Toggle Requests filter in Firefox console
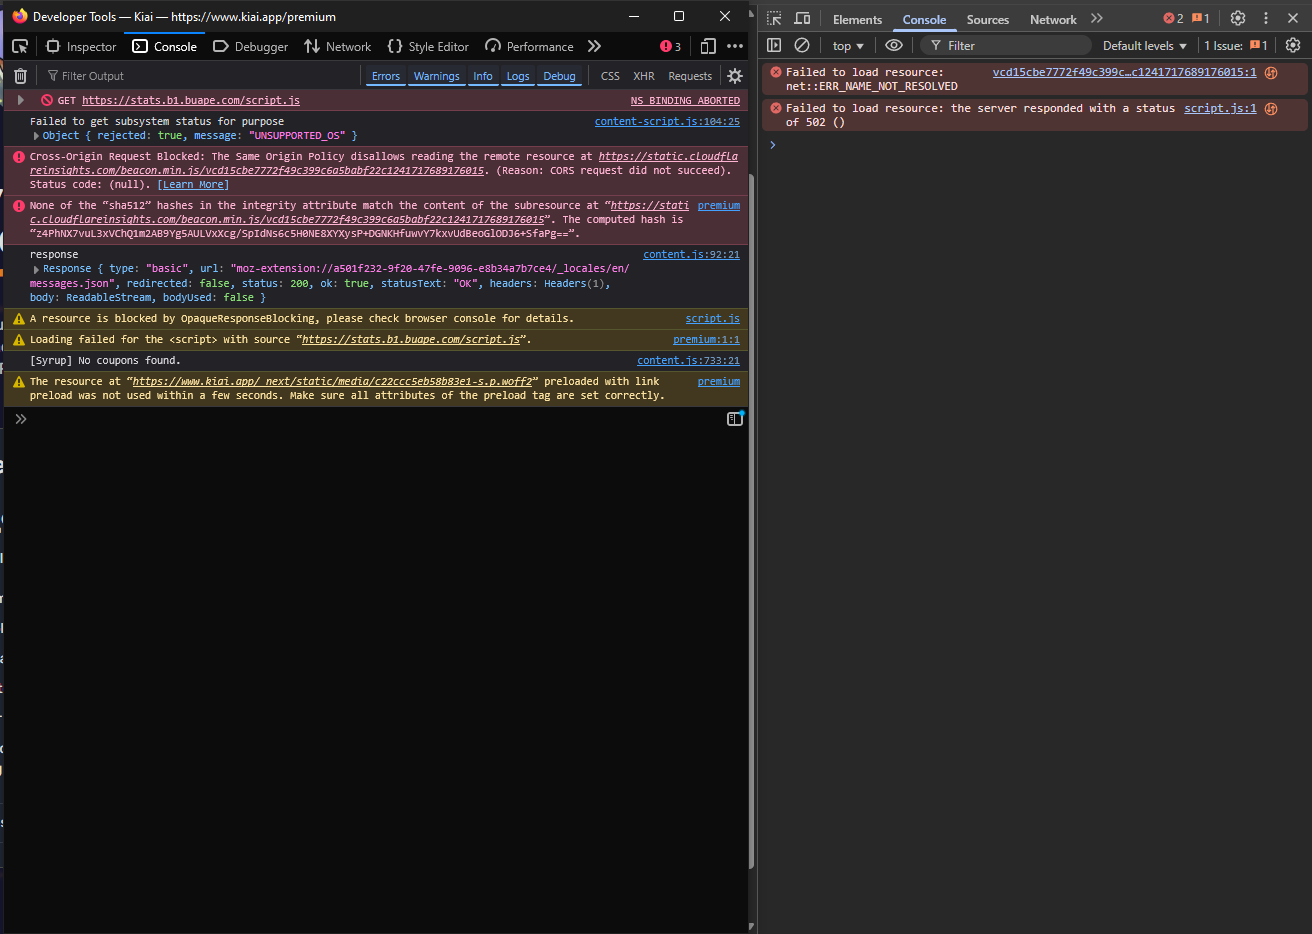The width and height of the screenshot is (1312, 934). tap(690, 76)
